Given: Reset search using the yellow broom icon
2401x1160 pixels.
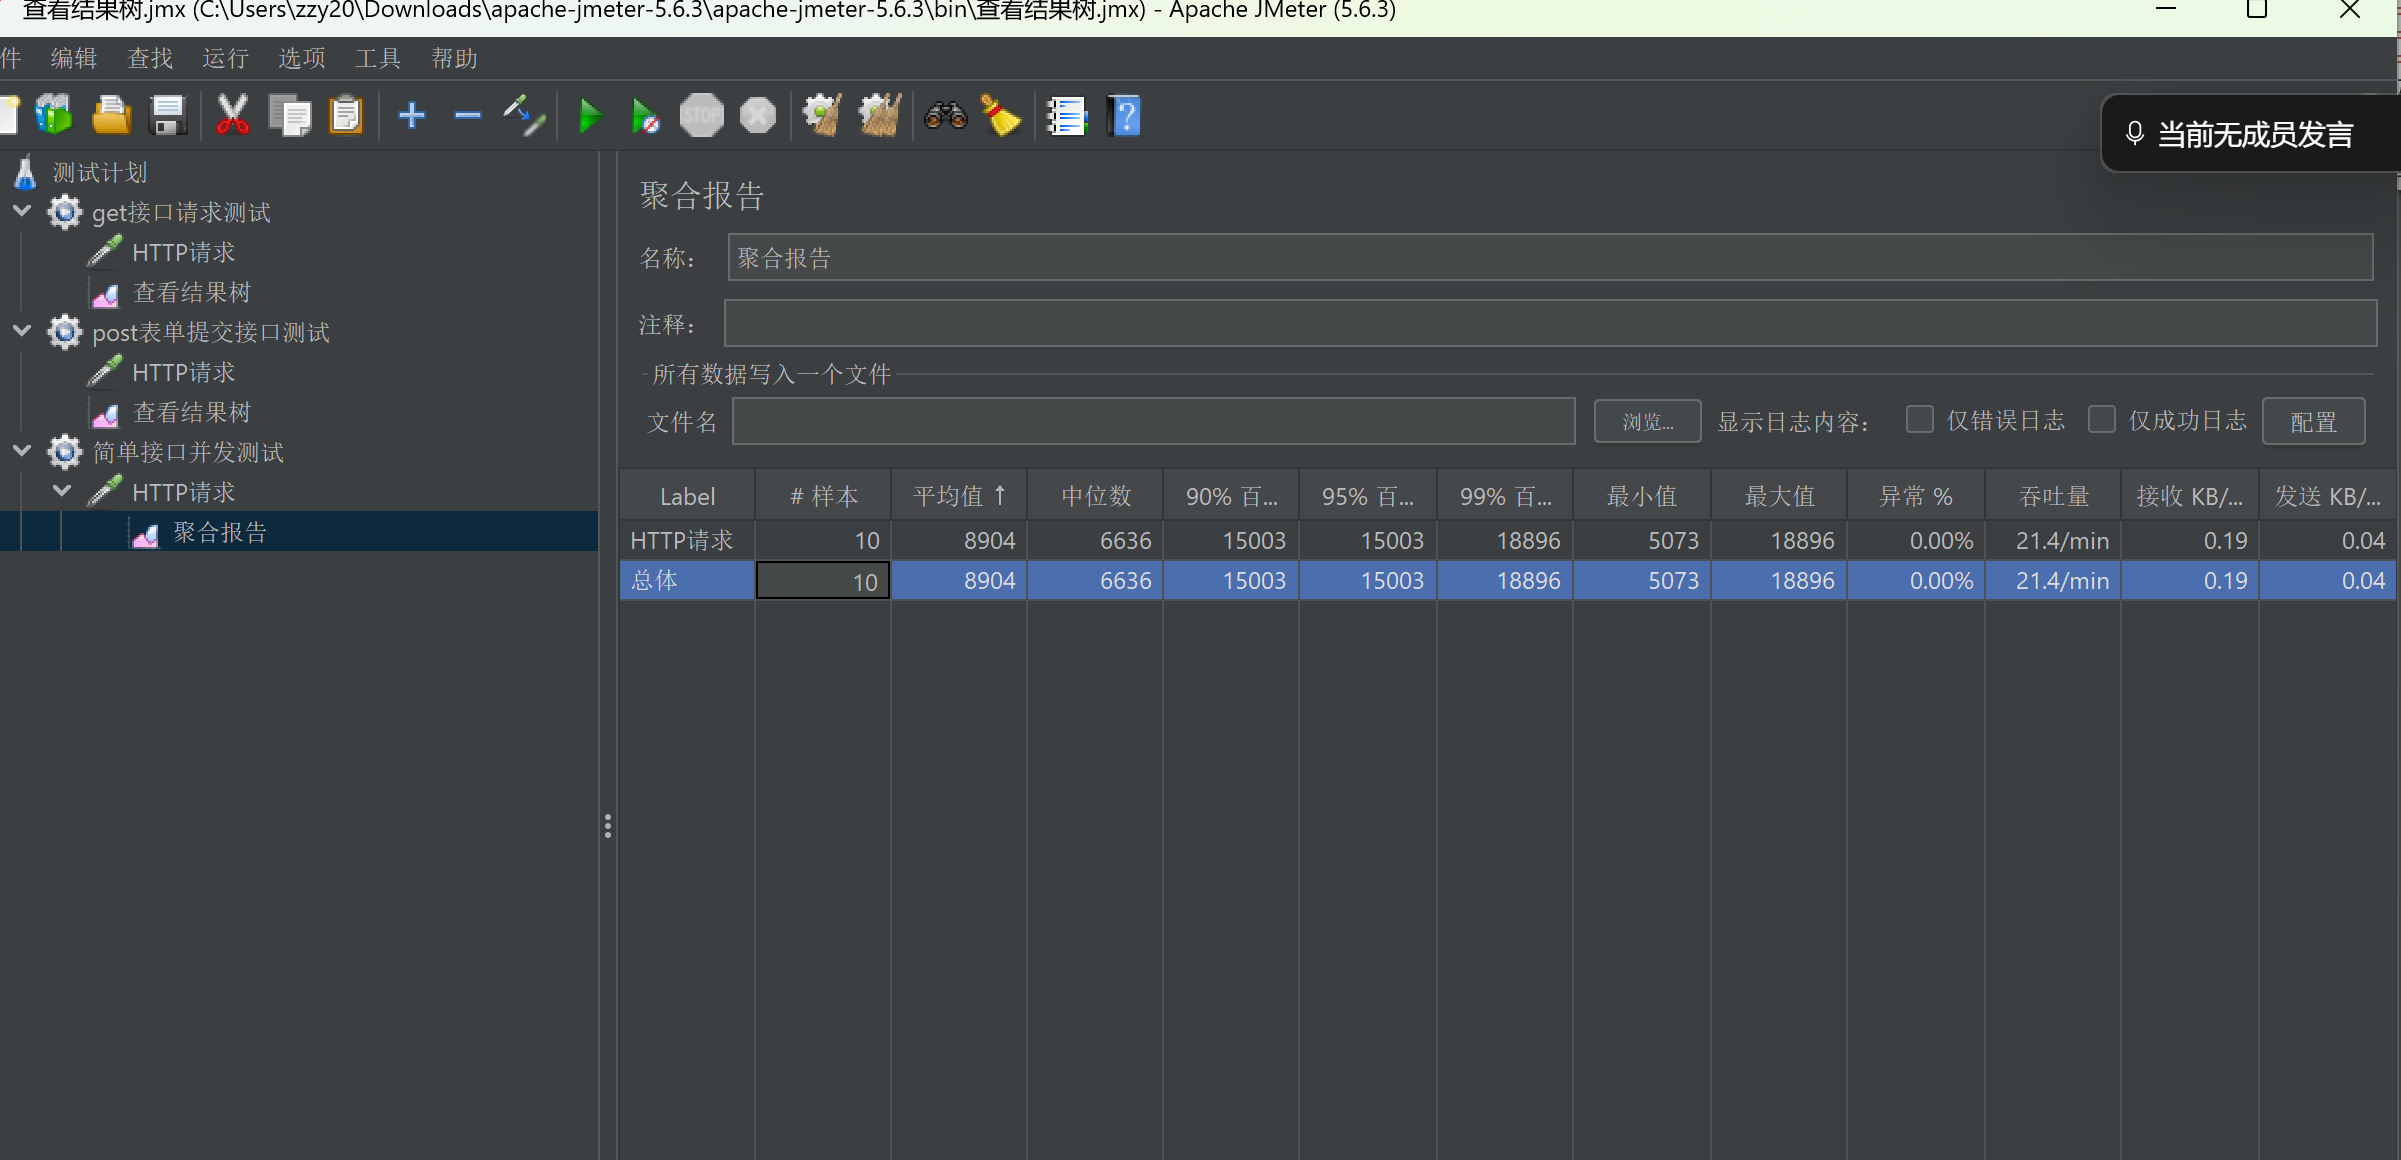Looking at the screenshot, I should click(x=1002, y=115).
